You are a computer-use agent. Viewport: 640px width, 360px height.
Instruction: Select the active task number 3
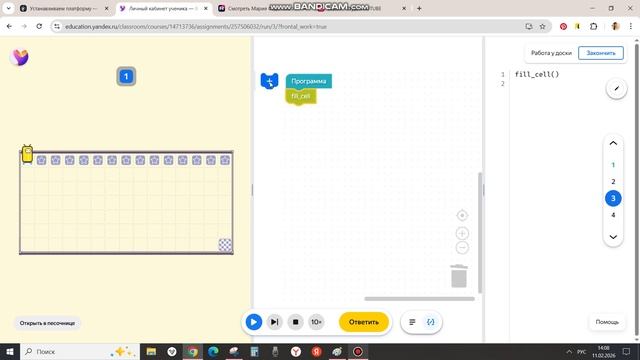613,198
